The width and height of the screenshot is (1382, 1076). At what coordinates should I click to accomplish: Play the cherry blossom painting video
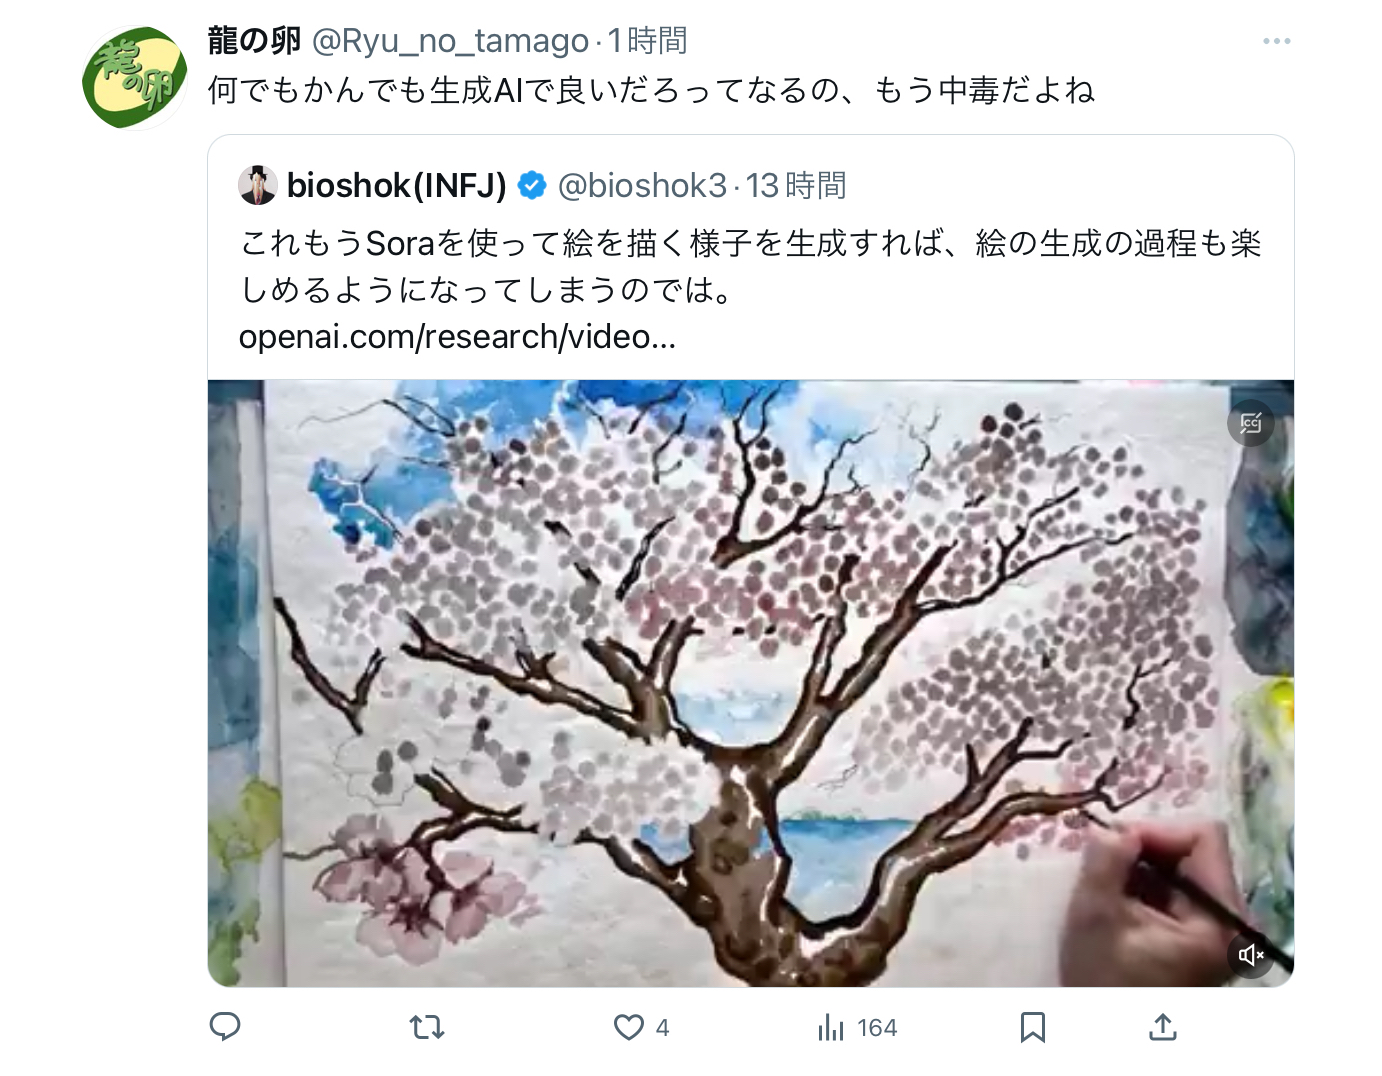coord(751,683)
